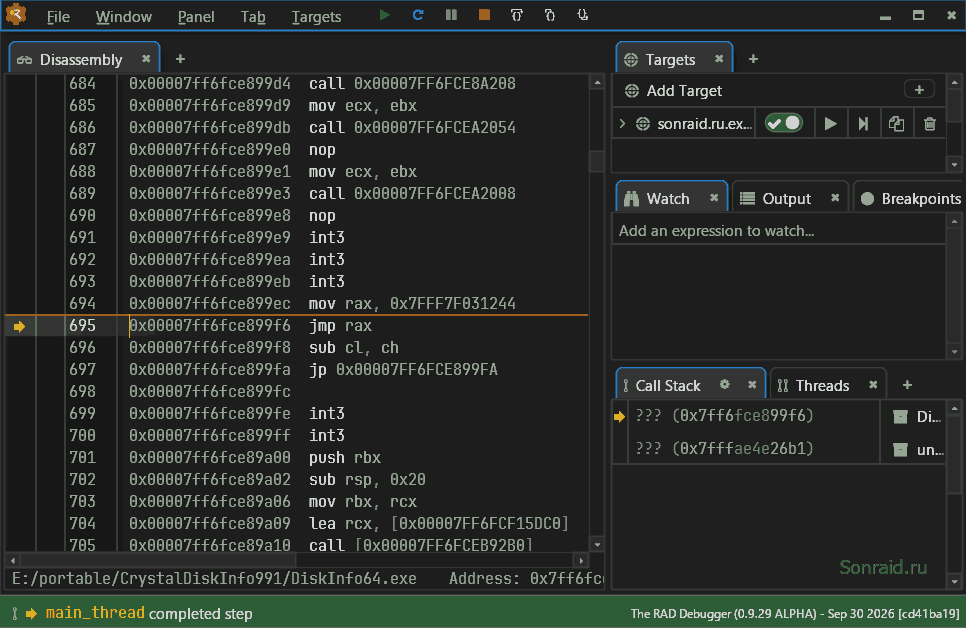The width and height of the screenshot is (966, 628).
Task: Open the Tab menu
Action: (253, 17)
